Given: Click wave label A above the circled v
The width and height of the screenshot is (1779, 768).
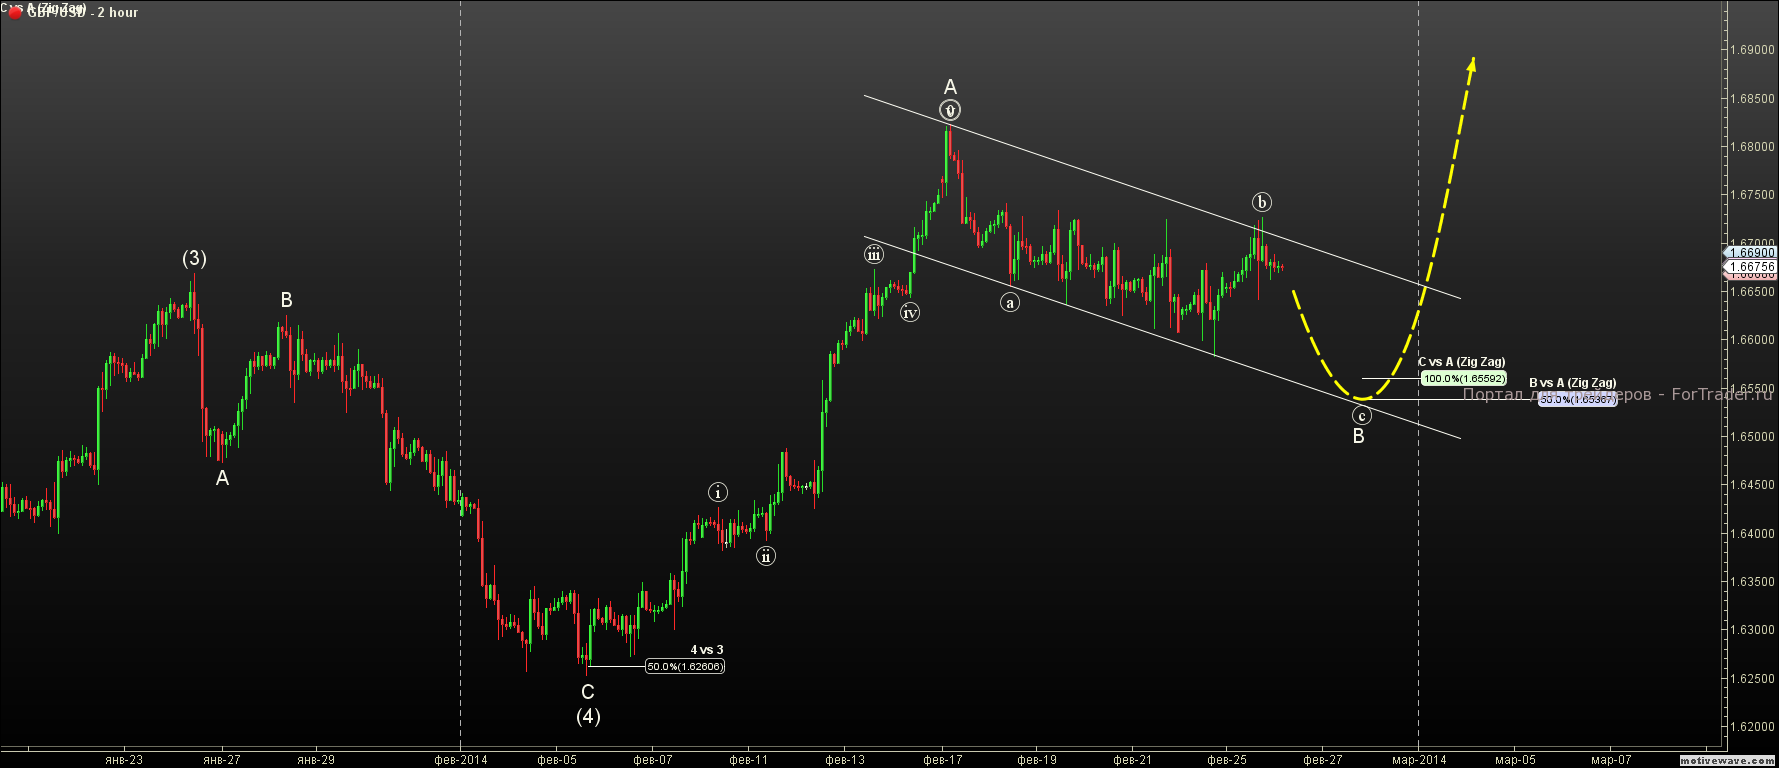Looking at the screenshot, I should [950, 87].
